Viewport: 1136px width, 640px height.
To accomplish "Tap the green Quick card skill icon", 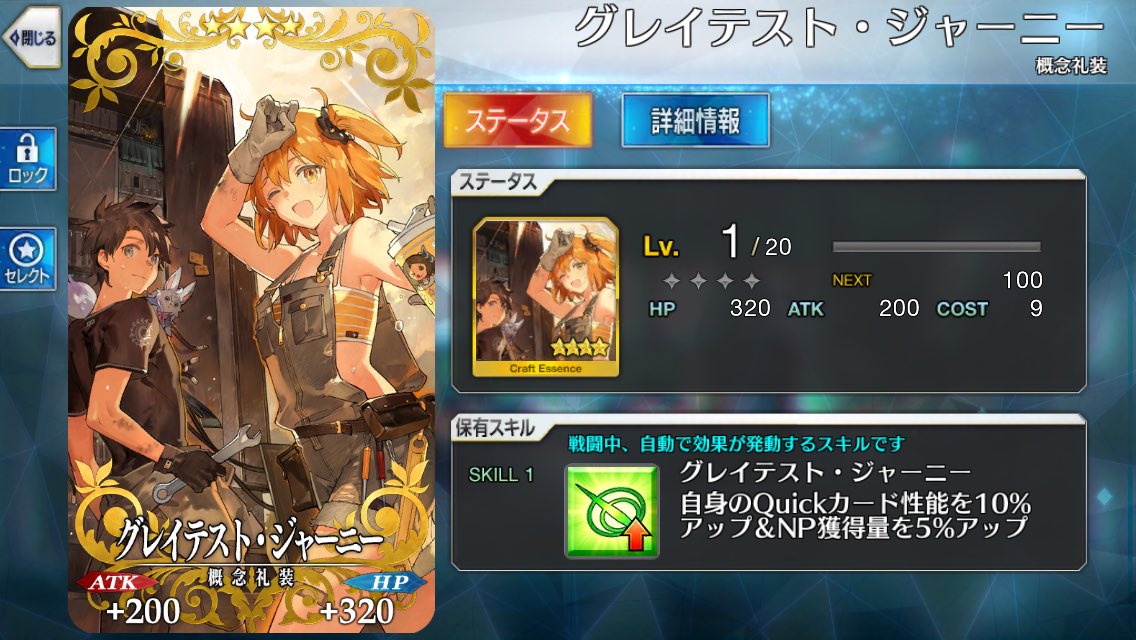I will tap(611, 510).
